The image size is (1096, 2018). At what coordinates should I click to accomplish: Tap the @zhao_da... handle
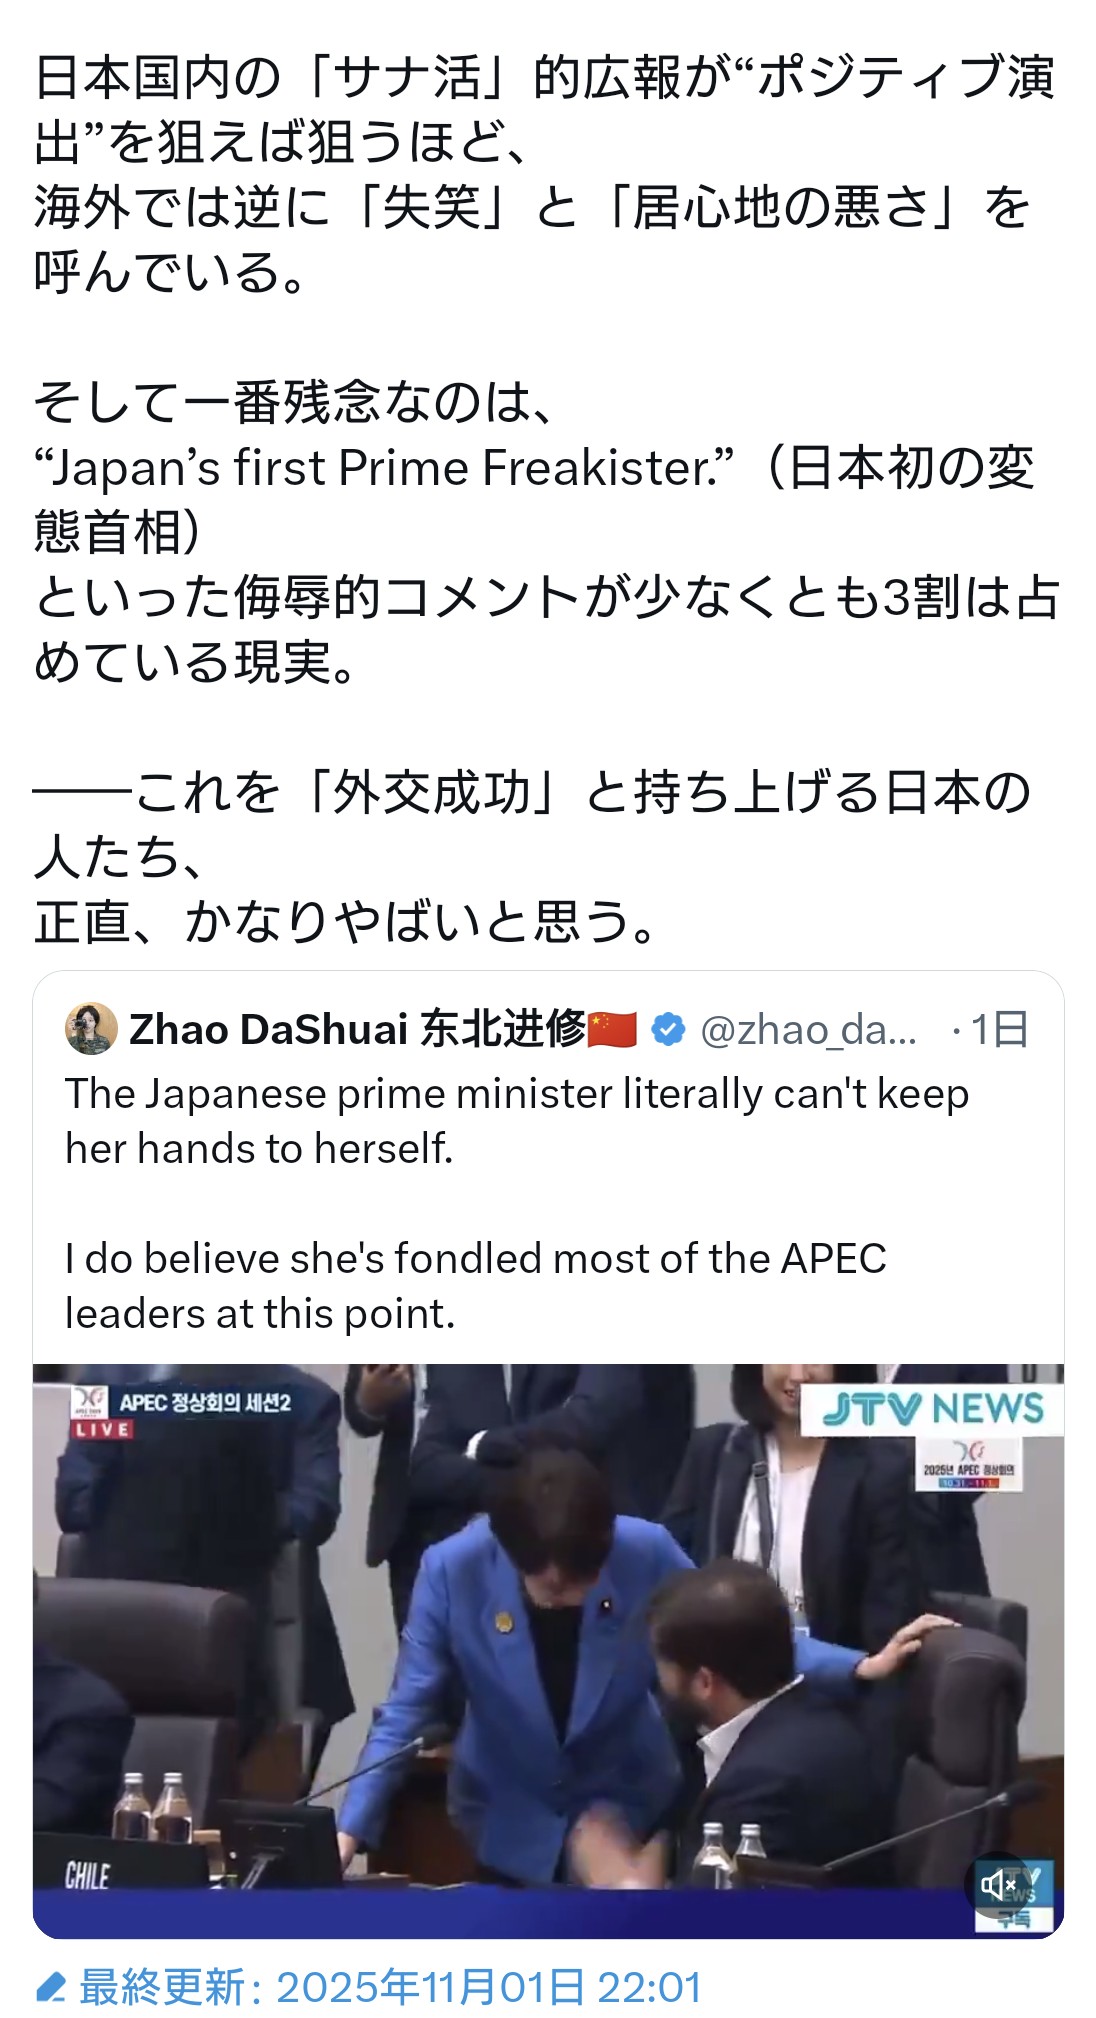(808, 1030)
